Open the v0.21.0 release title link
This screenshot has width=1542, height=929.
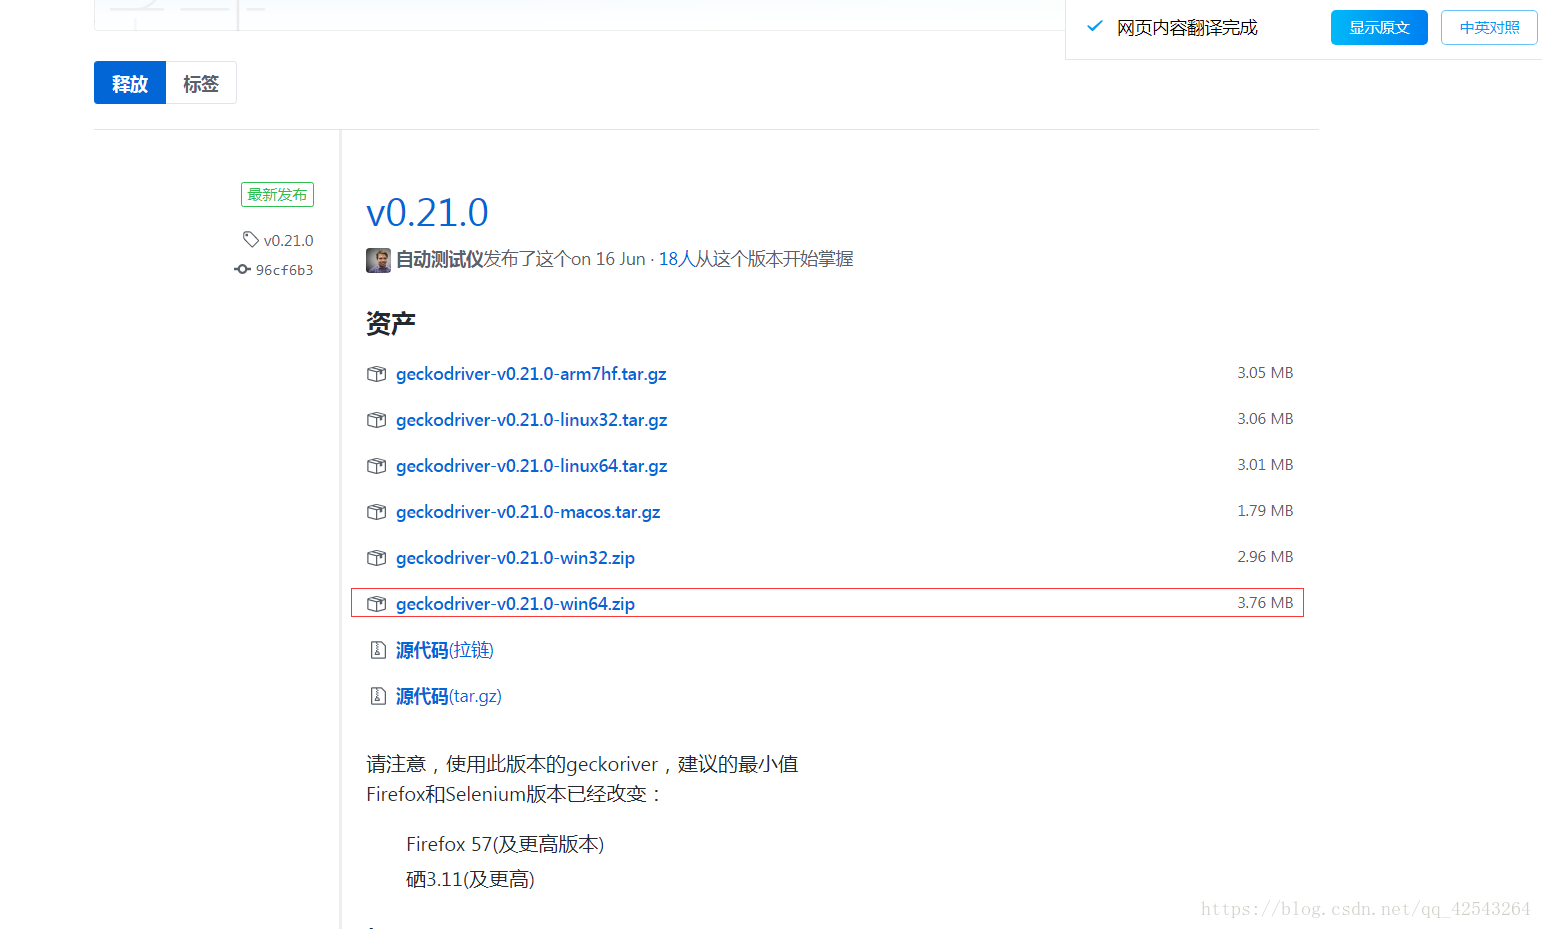(x=427, y=212)
